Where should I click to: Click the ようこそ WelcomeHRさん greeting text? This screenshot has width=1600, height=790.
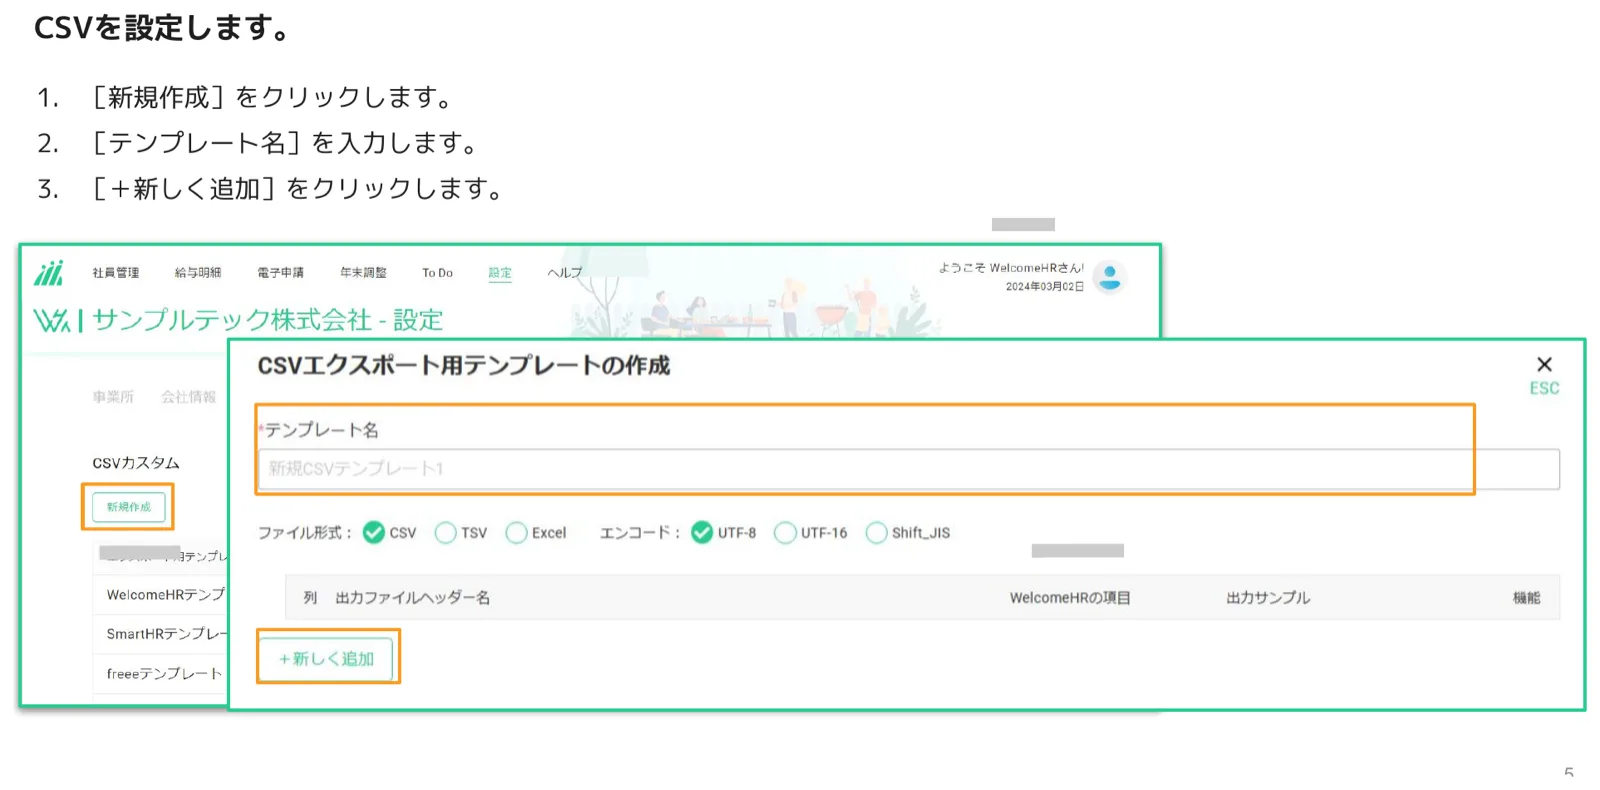1011,268
